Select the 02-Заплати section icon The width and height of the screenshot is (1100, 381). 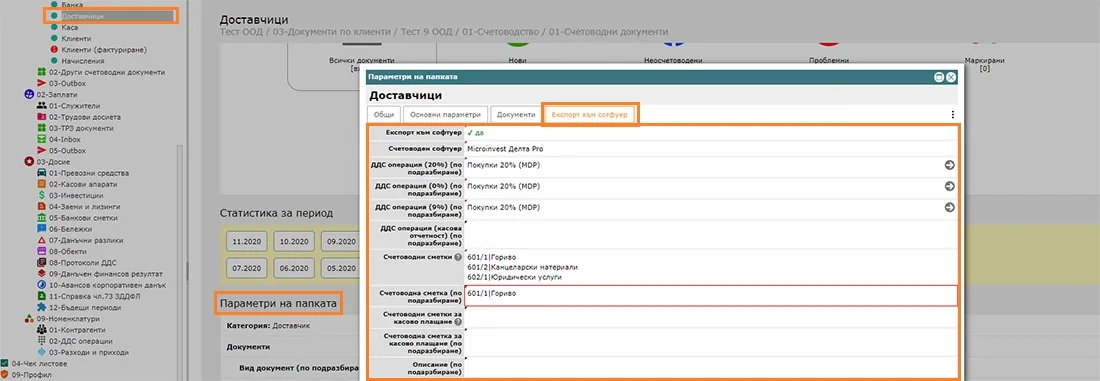coord(29,94)
